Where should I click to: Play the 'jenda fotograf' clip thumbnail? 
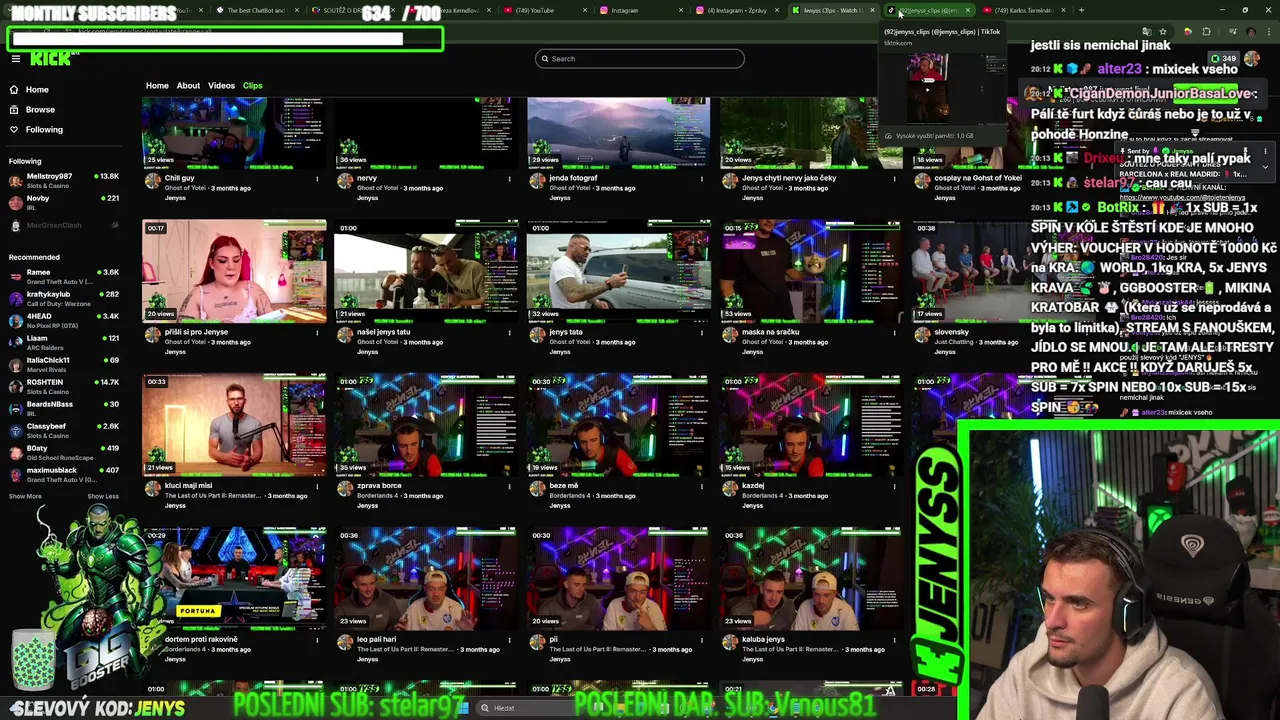[x=618, y=133]
